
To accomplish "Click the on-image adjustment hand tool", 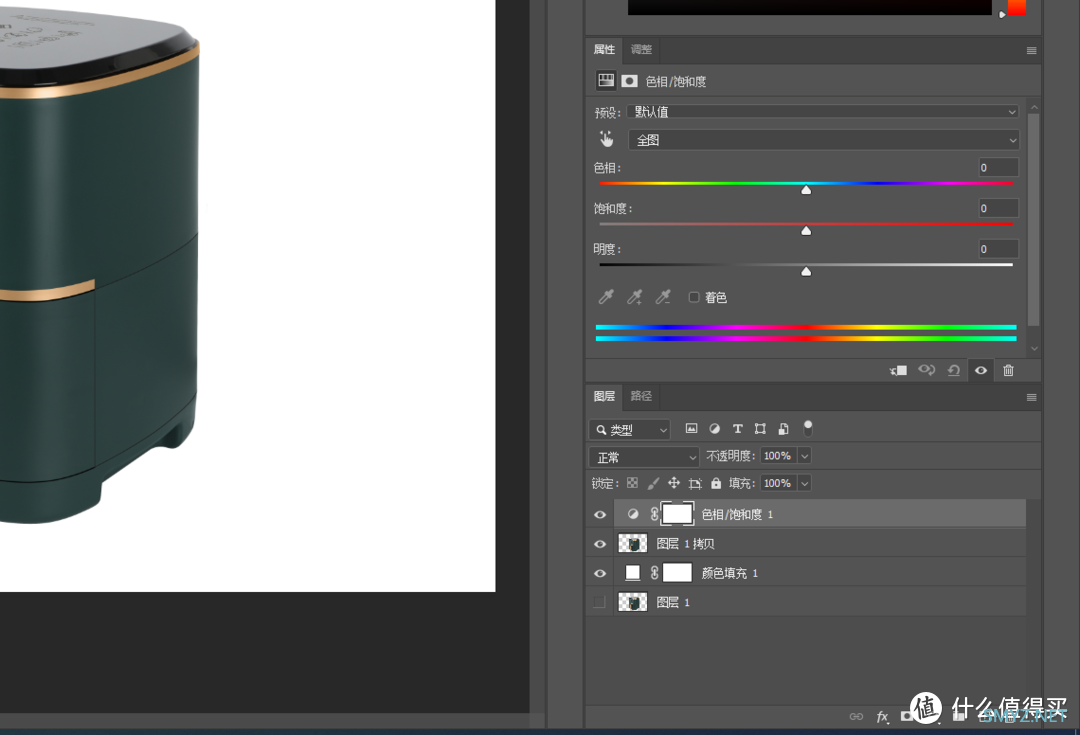I will coord(606,140).
